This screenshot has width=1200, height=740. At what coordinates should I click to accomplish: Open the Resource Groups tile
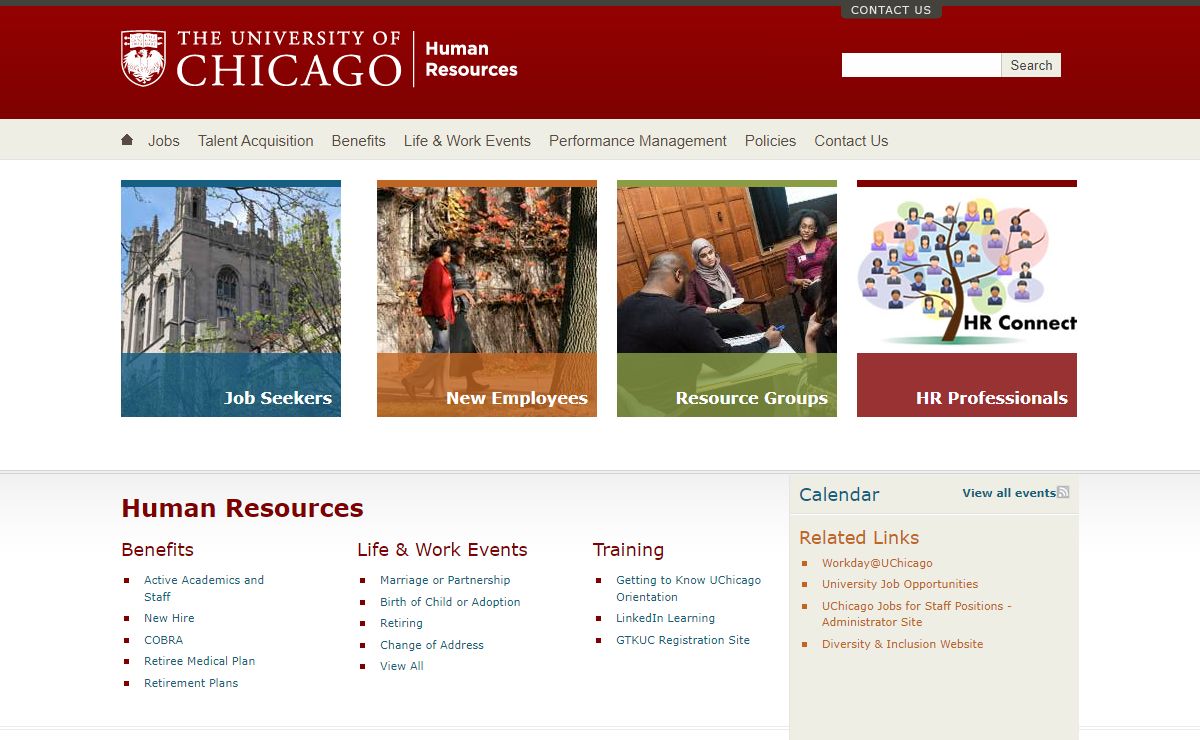point(727,298)
